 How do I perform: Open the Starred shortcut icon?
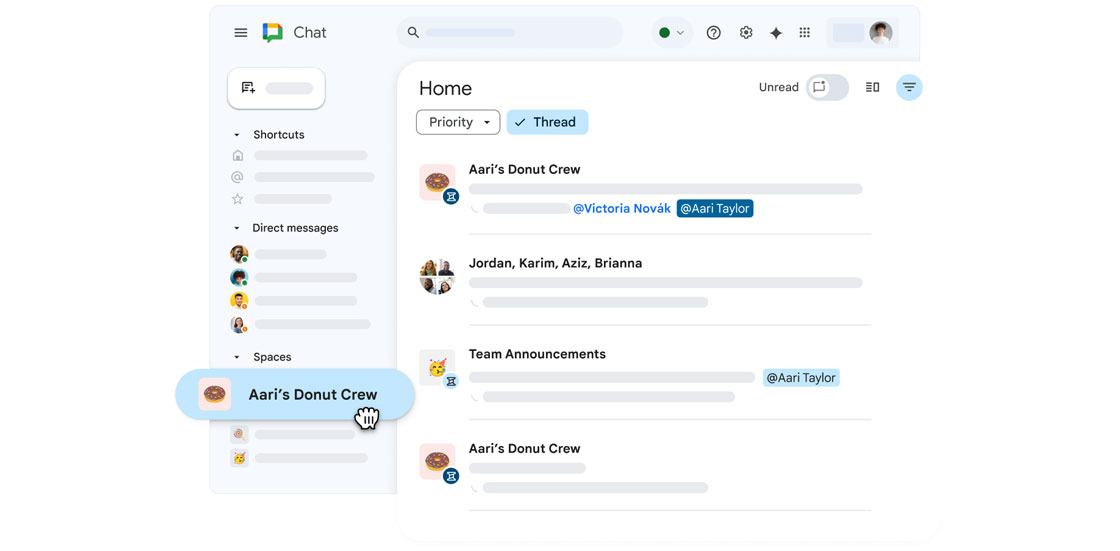click(x=238, y=199)
